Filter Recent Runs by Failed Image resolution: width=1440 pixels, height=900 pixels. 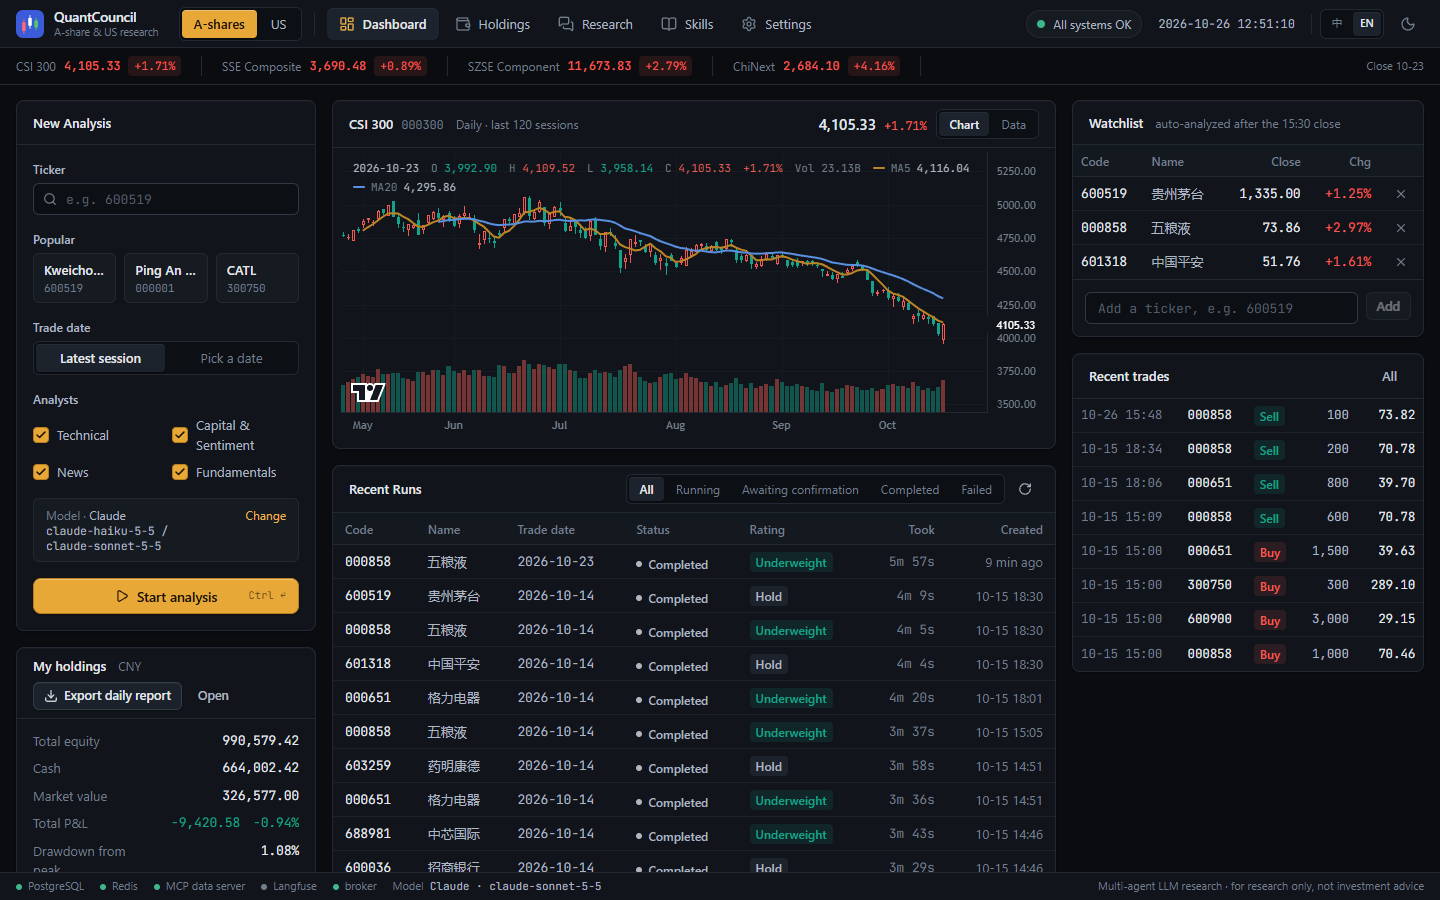(977, 489)
